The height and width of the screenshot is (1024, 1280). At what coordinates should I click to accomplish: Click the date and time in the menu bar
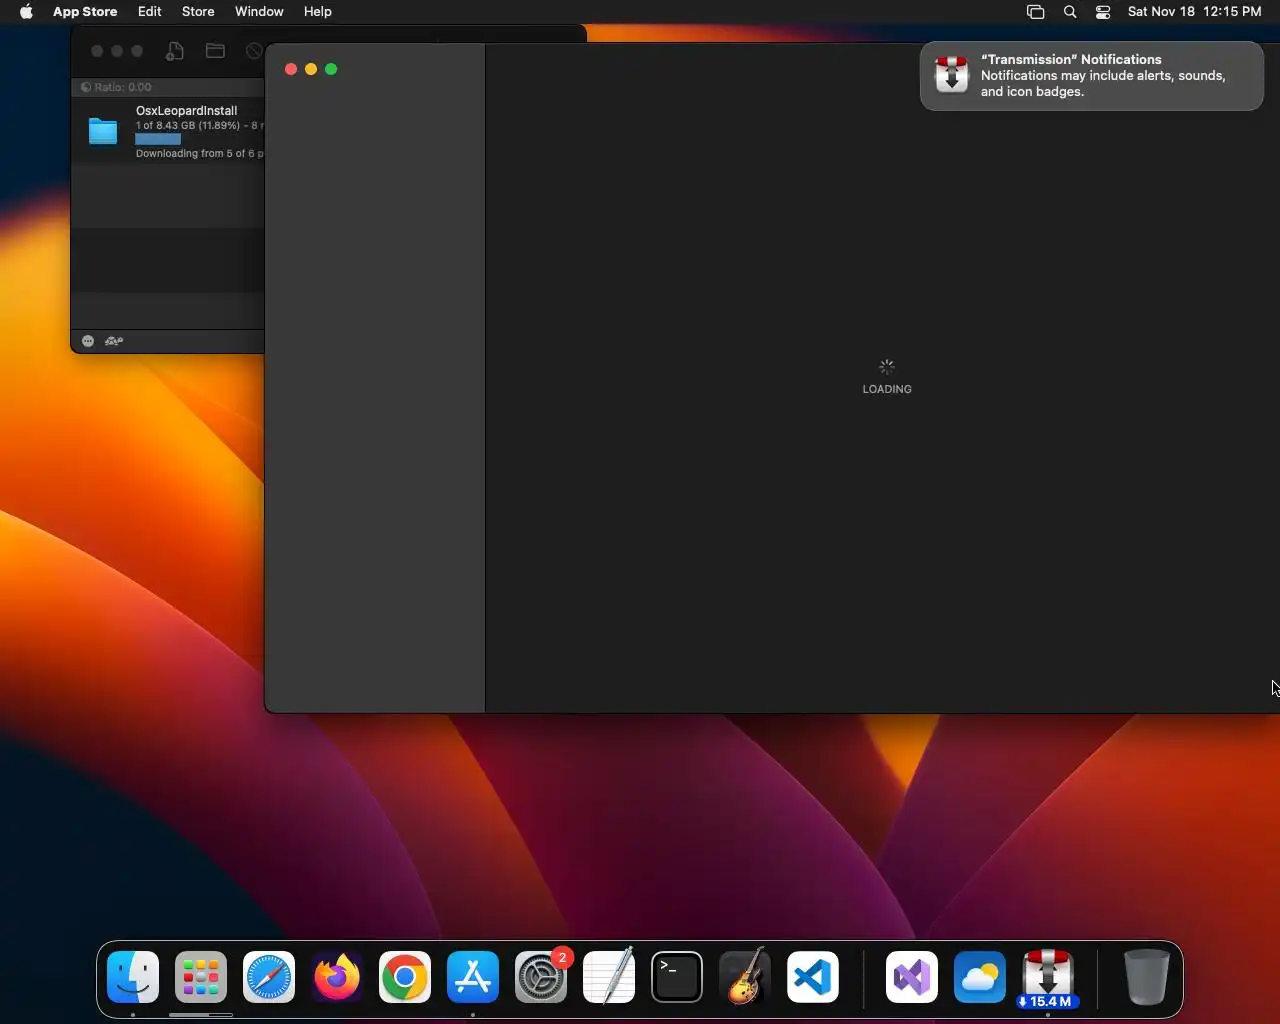[1195, 12]
